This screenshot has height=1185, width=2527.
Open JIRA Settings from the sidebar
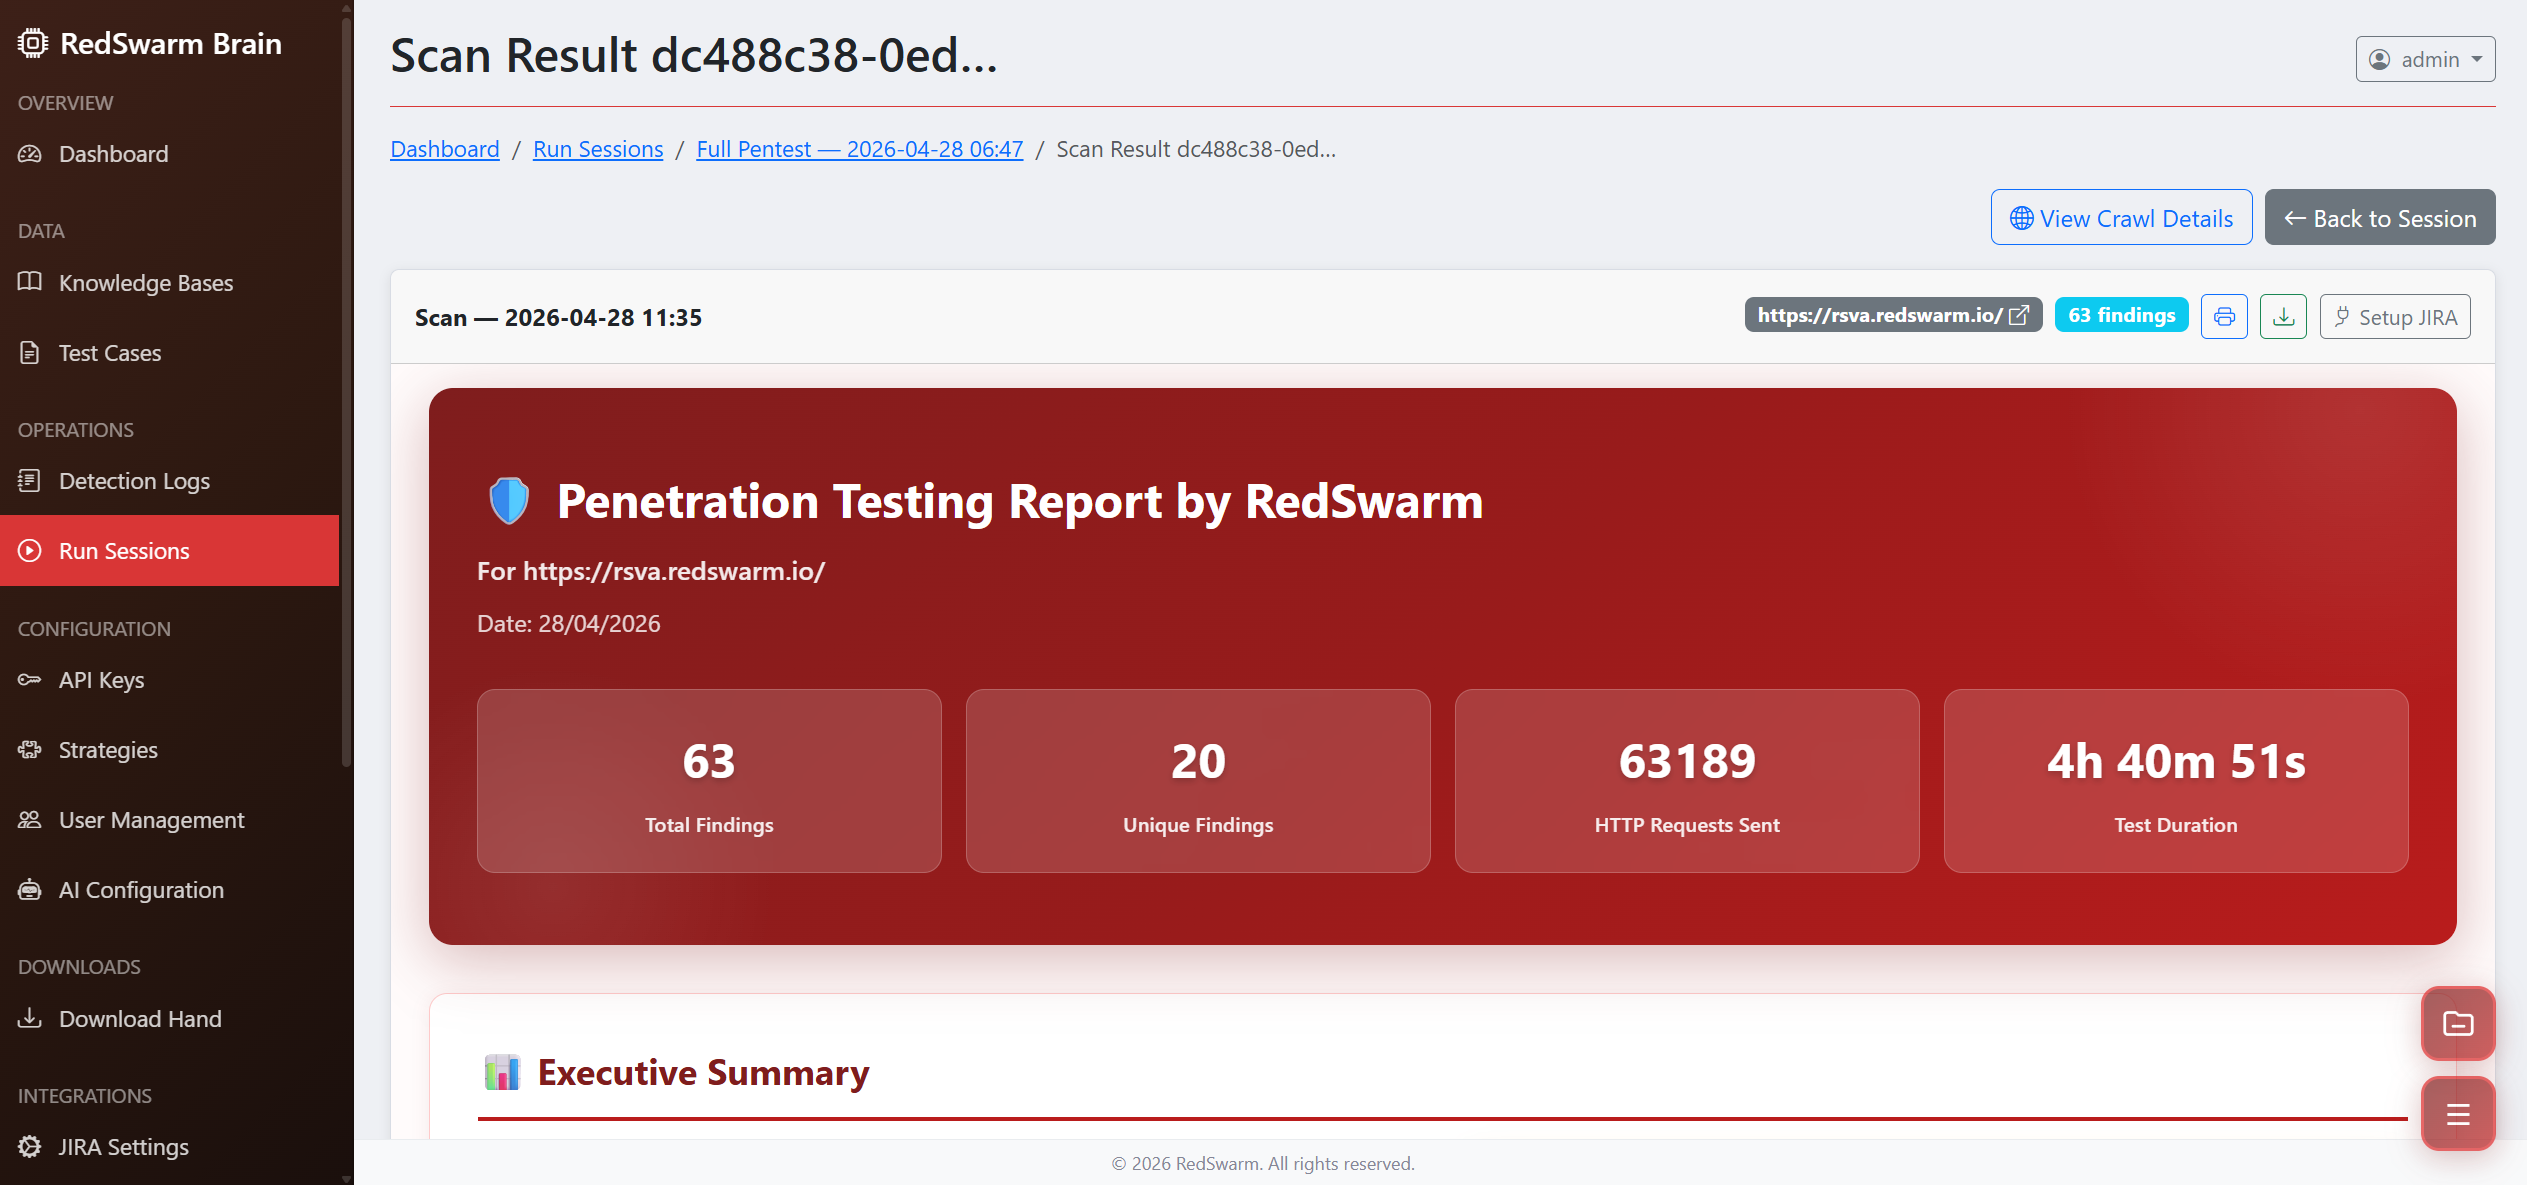(123, 1146)
